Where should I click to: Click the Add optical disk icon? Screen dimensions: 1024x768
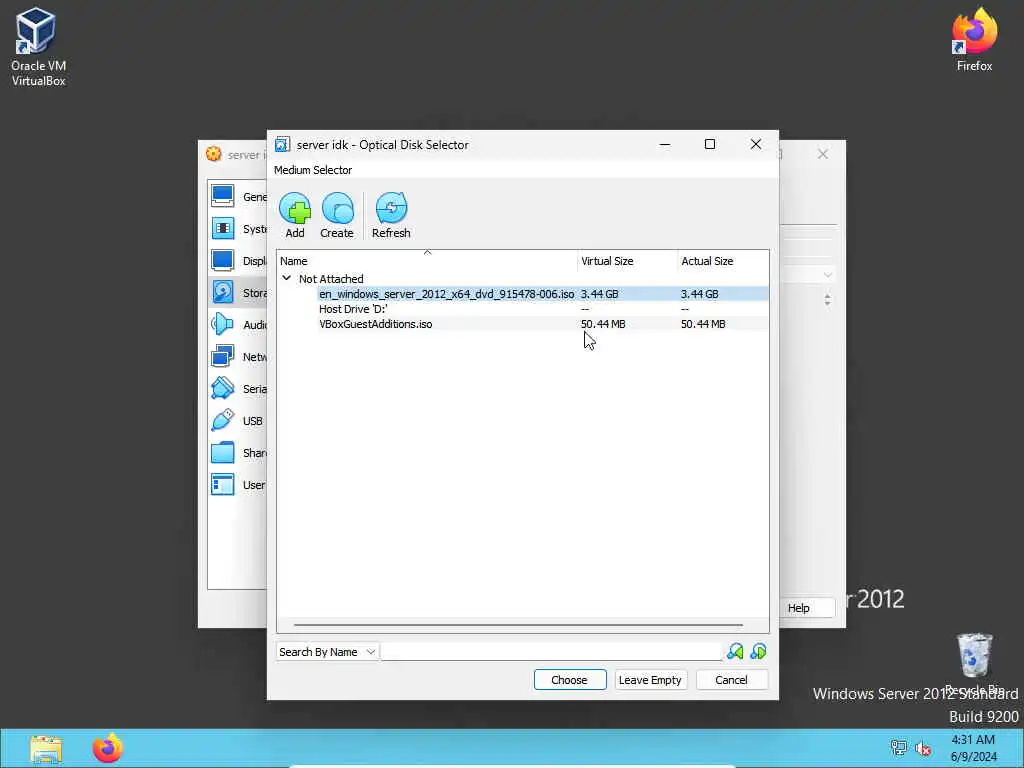click(295, 215)
